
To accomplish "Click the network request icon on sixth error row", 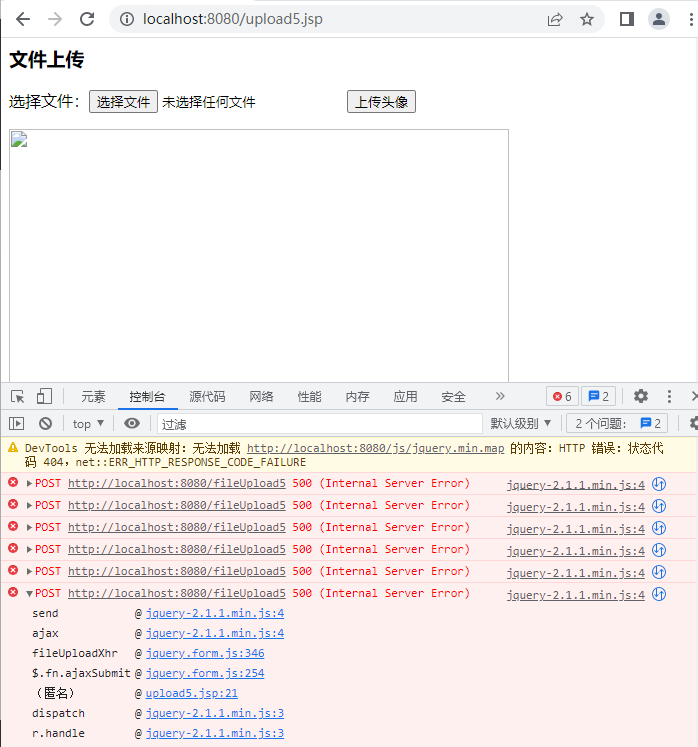I will point(659,594).
